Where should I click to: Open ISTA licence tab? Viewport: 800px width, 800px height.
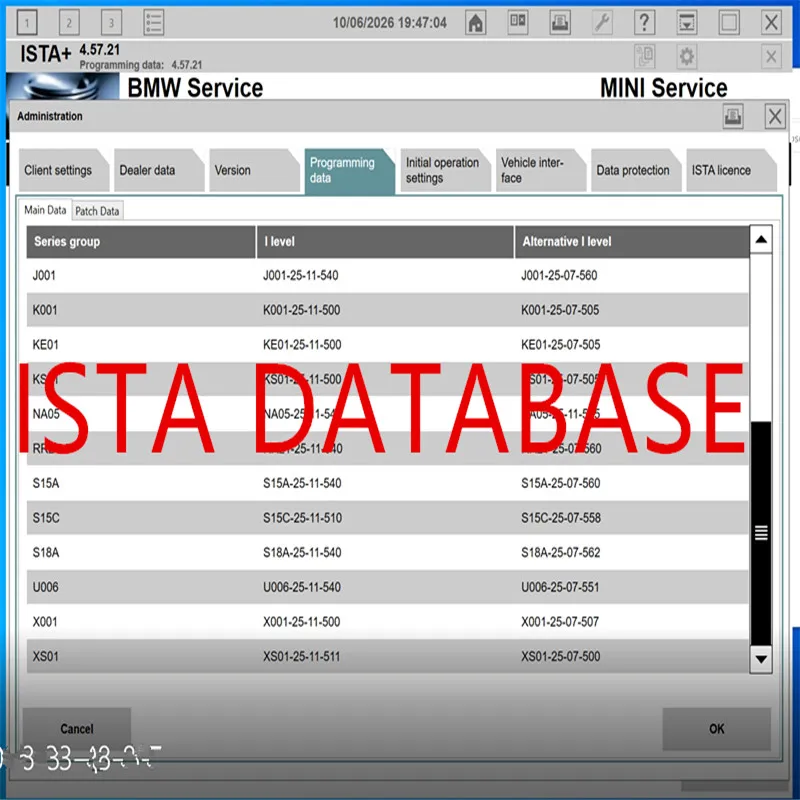[731, 170]
